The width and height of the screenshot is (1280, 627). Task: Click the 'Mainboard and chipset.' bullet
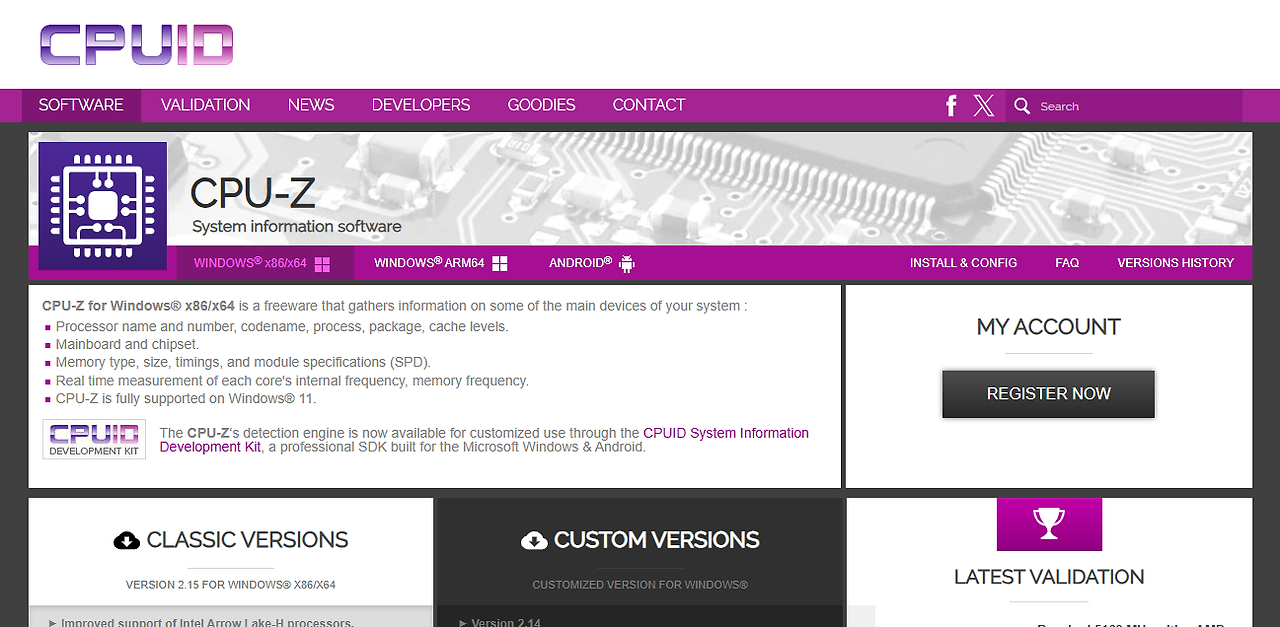pos(127,344)
